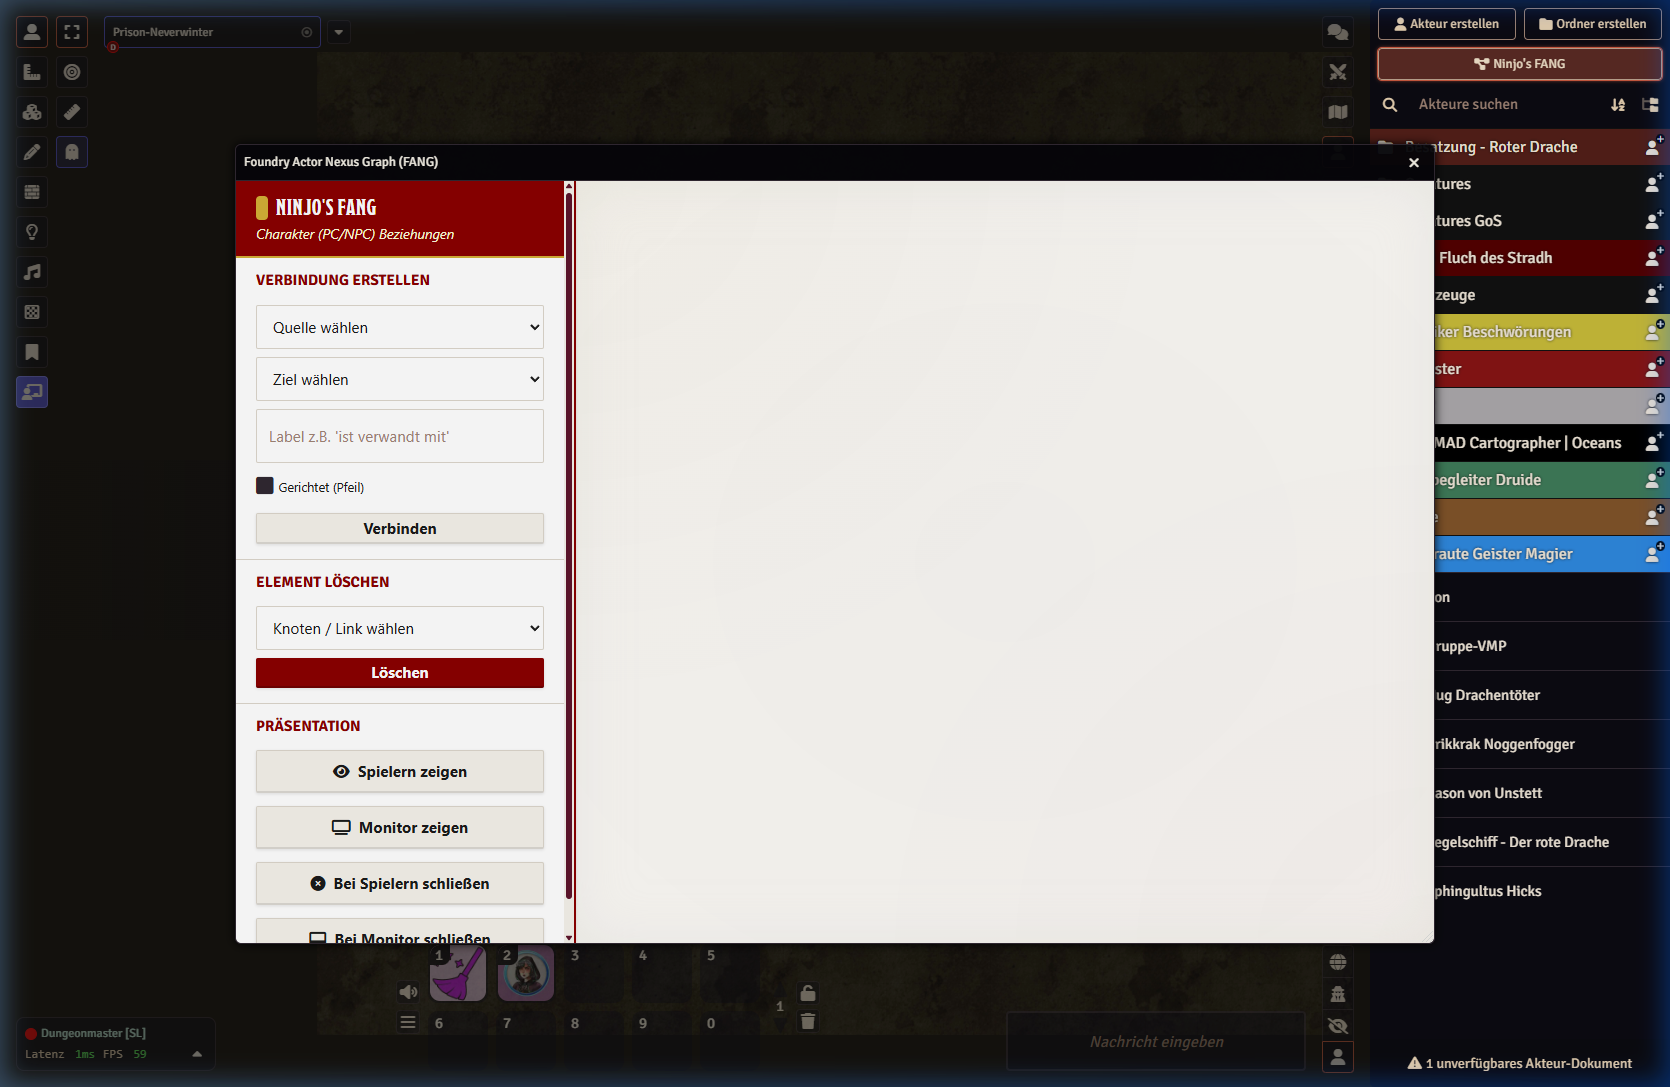Toggle the hotbar lock icon
The image size is (1670, 1087).
click(808, 993)
